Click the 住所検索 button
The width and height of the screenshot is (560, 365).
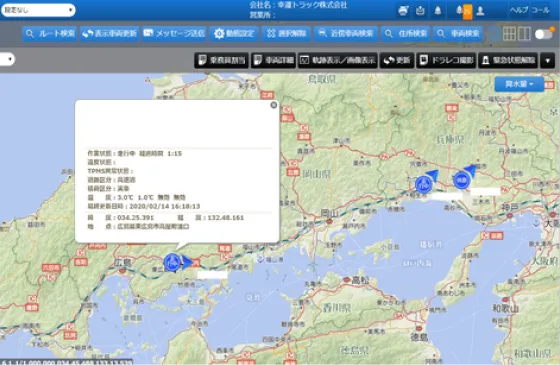click(x=405, y=34)
